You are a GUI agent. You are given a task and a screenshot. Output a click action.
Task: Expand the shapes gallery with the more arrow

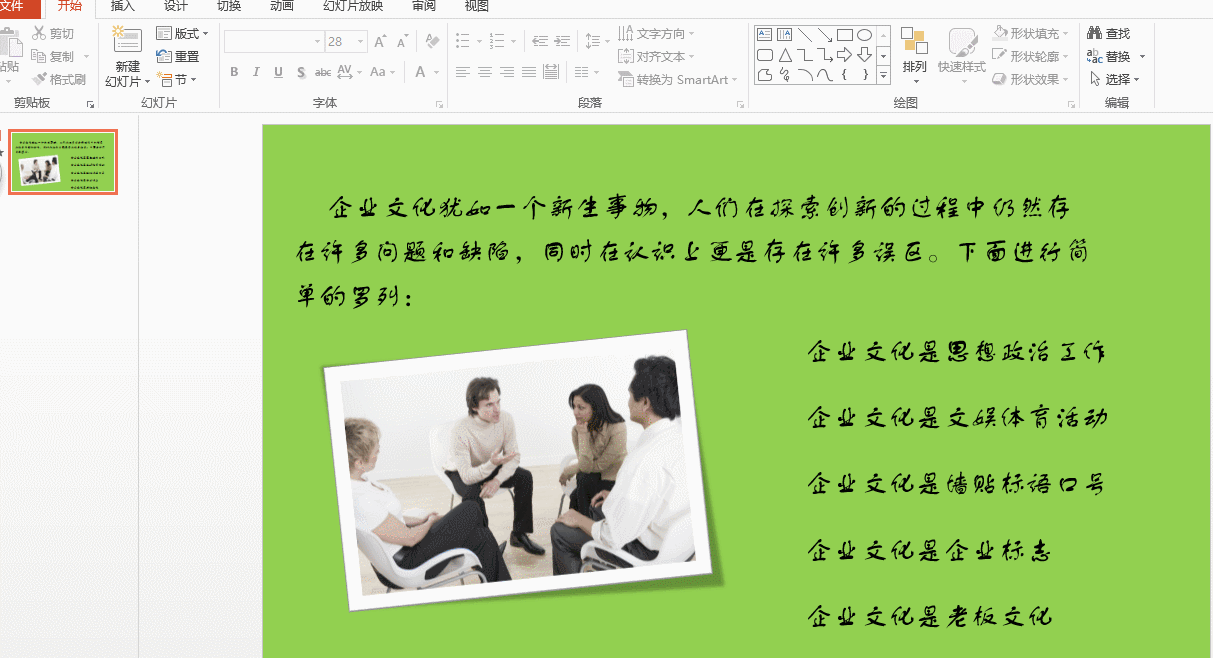(x=883, y=75)
